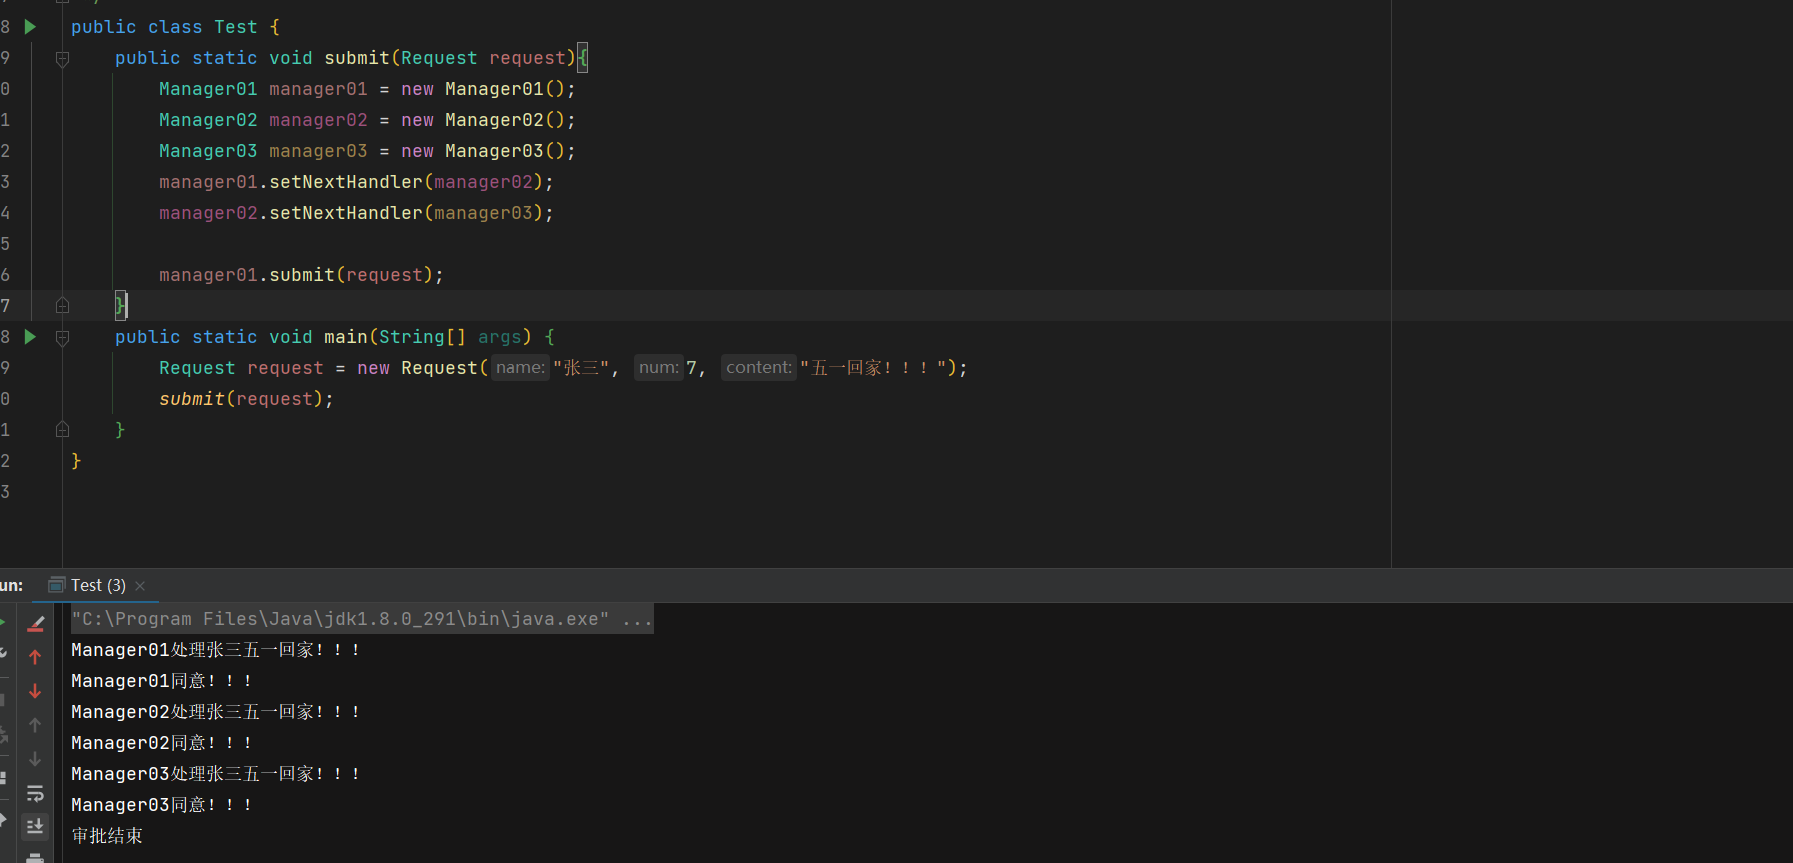Run the Test class from gutter arrow
Image resolution: width=1793 pixels, height=863 pixels.
pyautogui.click(x=30, y=27)
